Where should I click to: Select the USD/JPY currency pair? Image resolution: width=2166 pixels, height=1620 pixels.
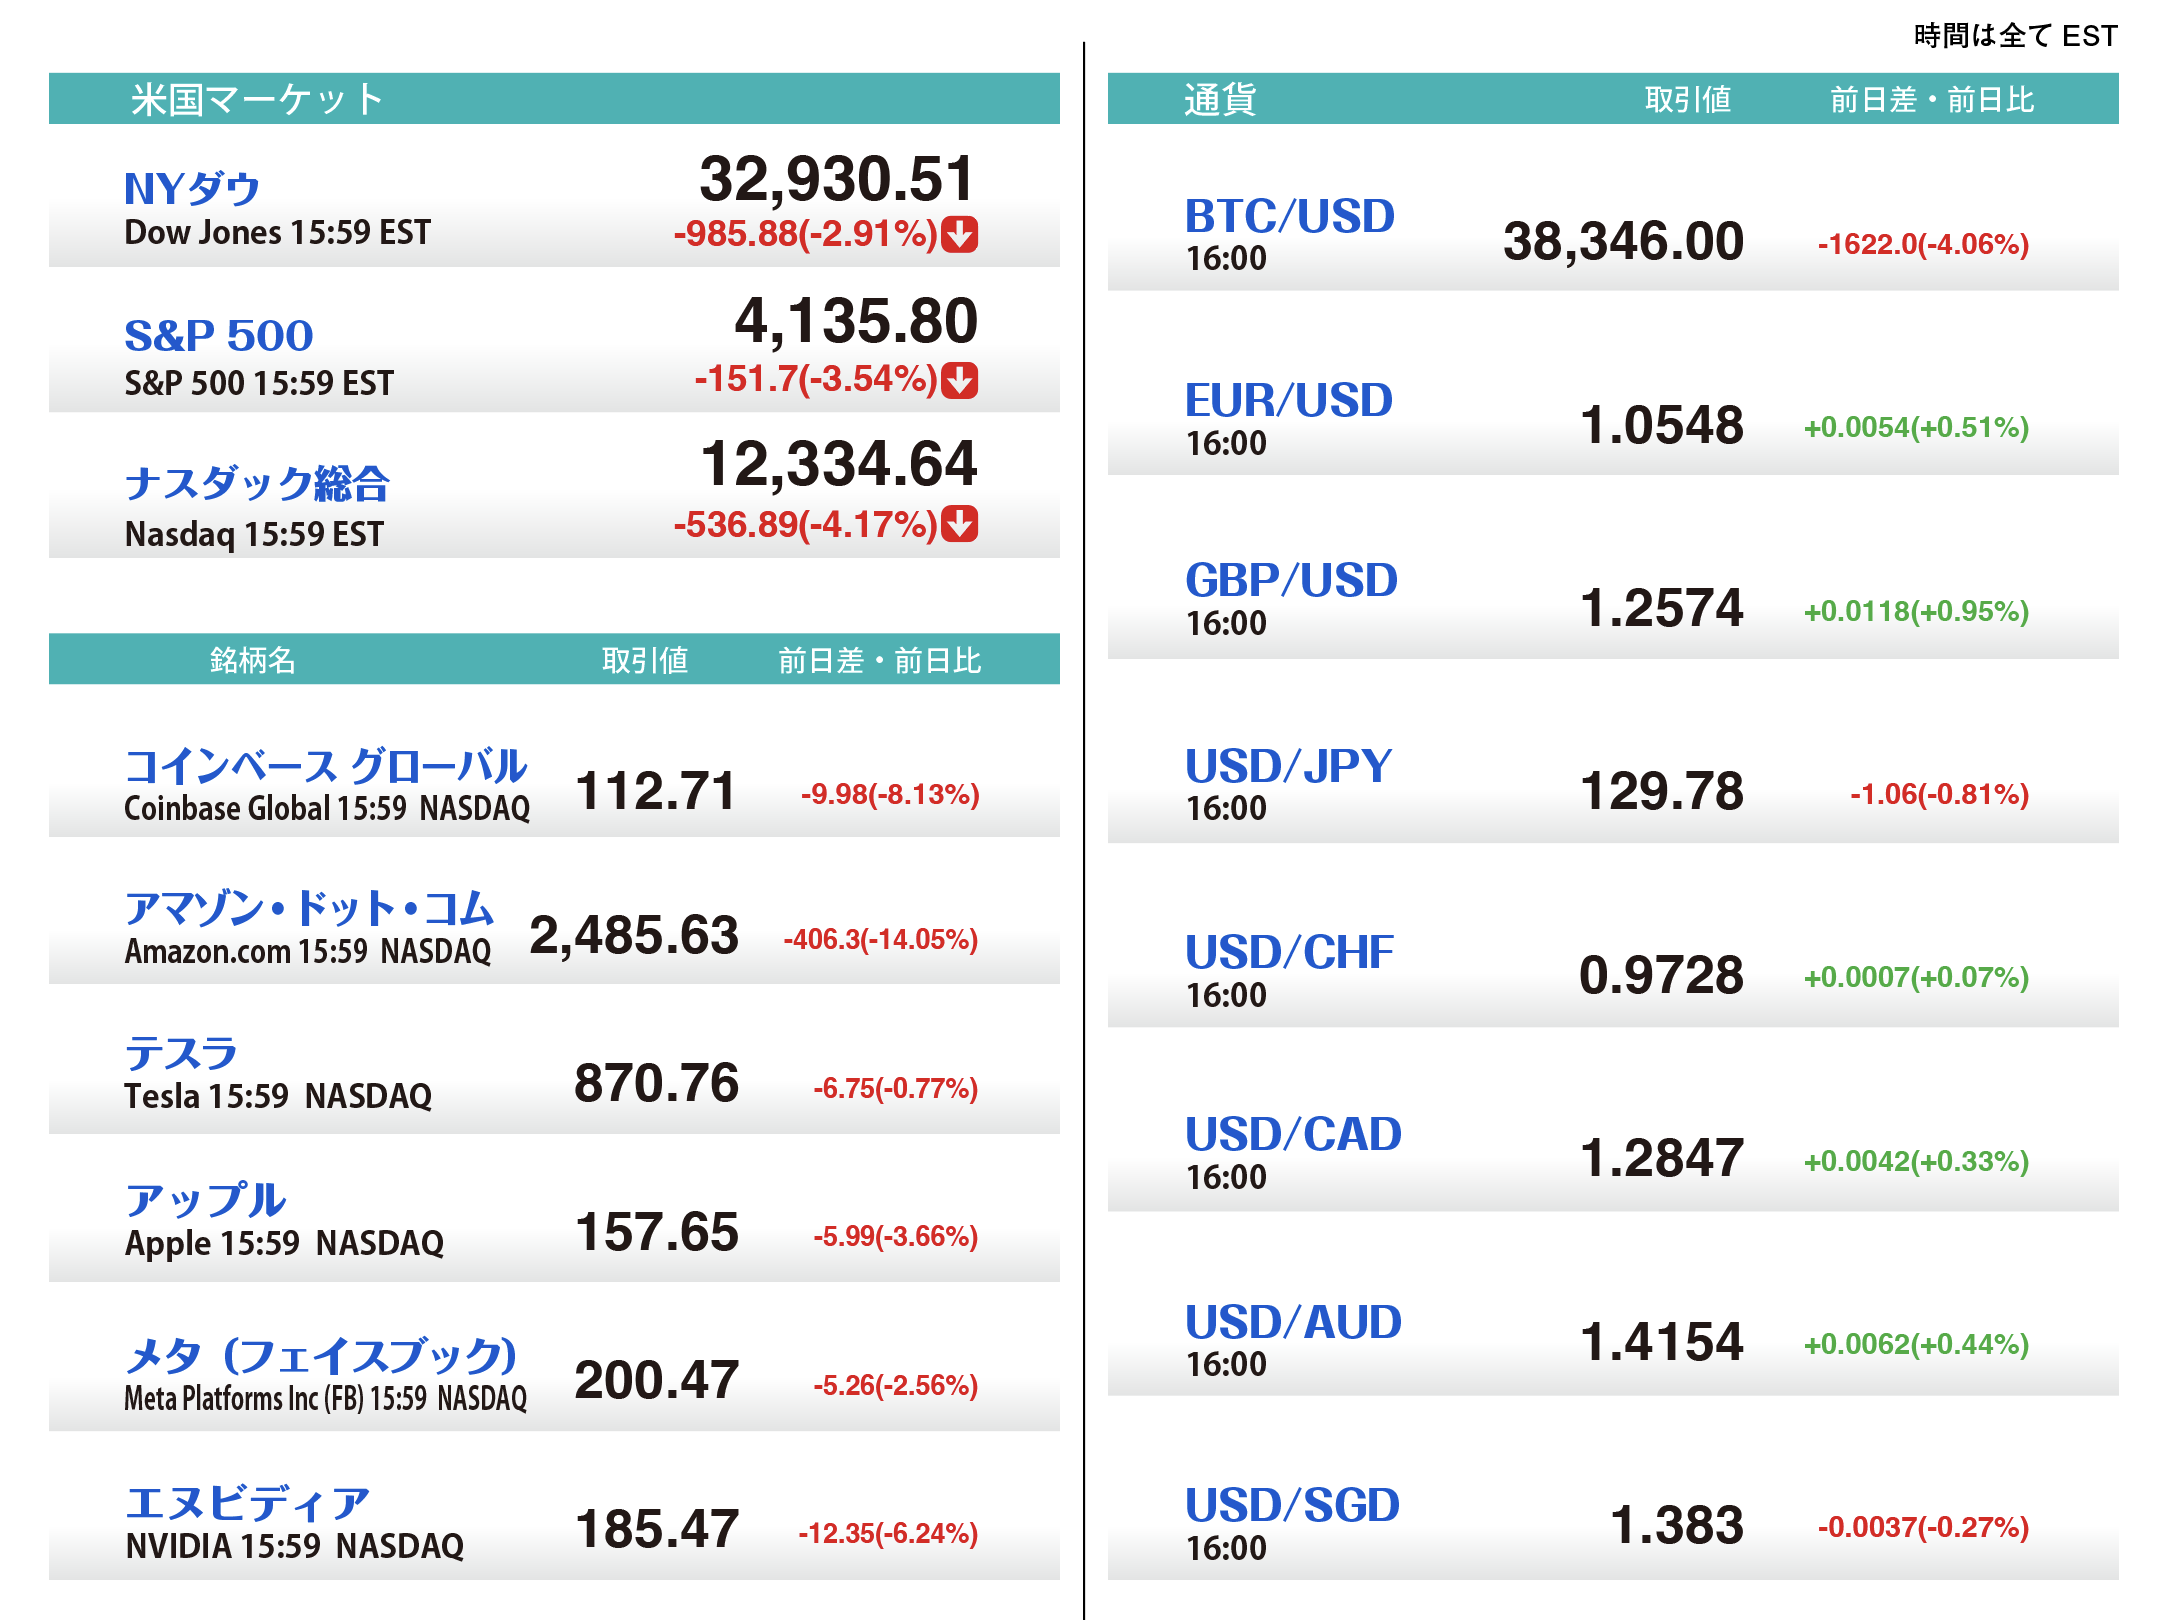(x=1288, y=766)
